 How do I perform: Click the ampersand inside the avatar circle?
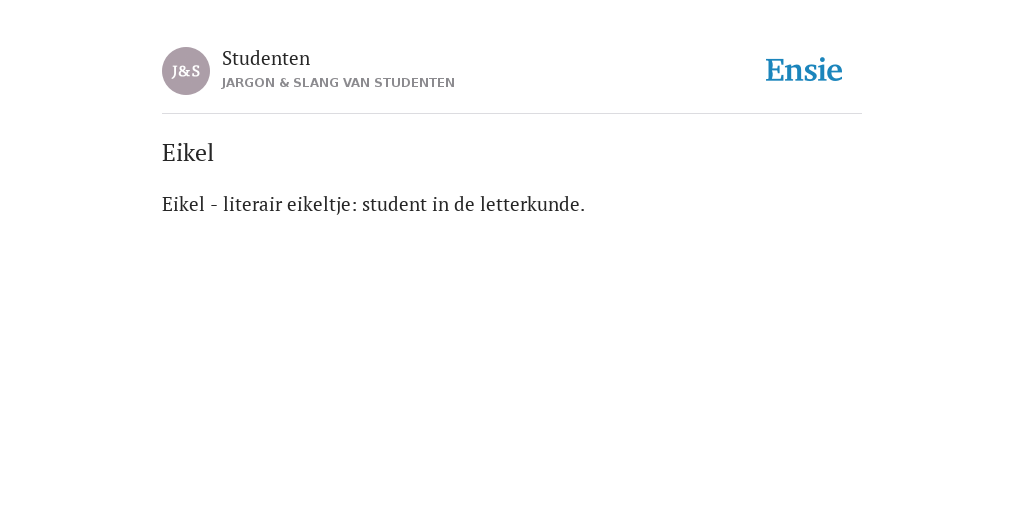[185, 72]
